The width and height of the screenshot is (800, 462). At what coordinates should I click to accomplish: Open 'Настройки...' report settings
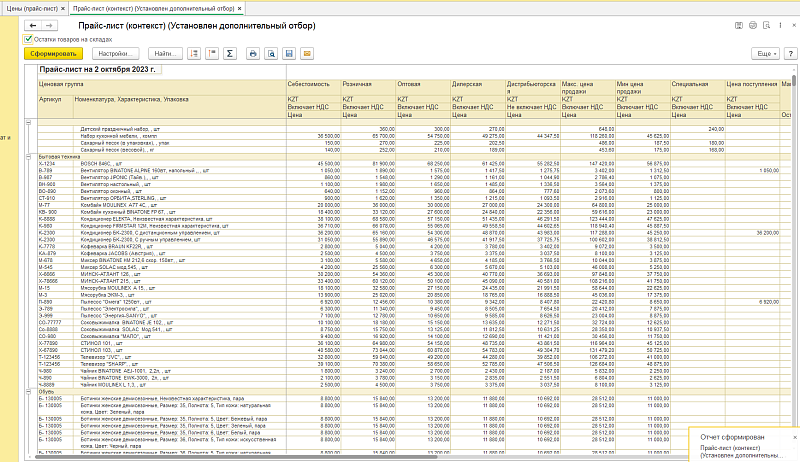point(115,52)
